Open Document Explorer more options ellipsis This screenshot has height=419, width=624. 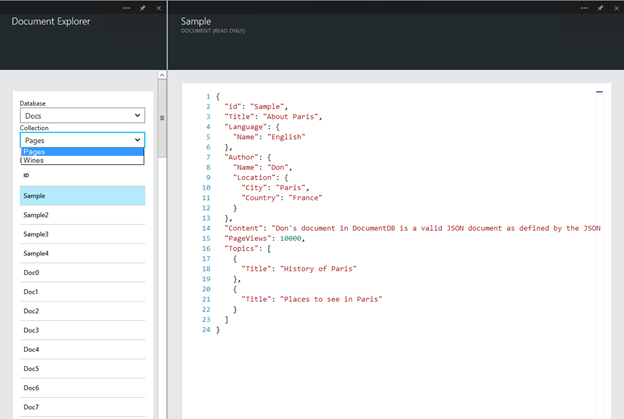127,8
